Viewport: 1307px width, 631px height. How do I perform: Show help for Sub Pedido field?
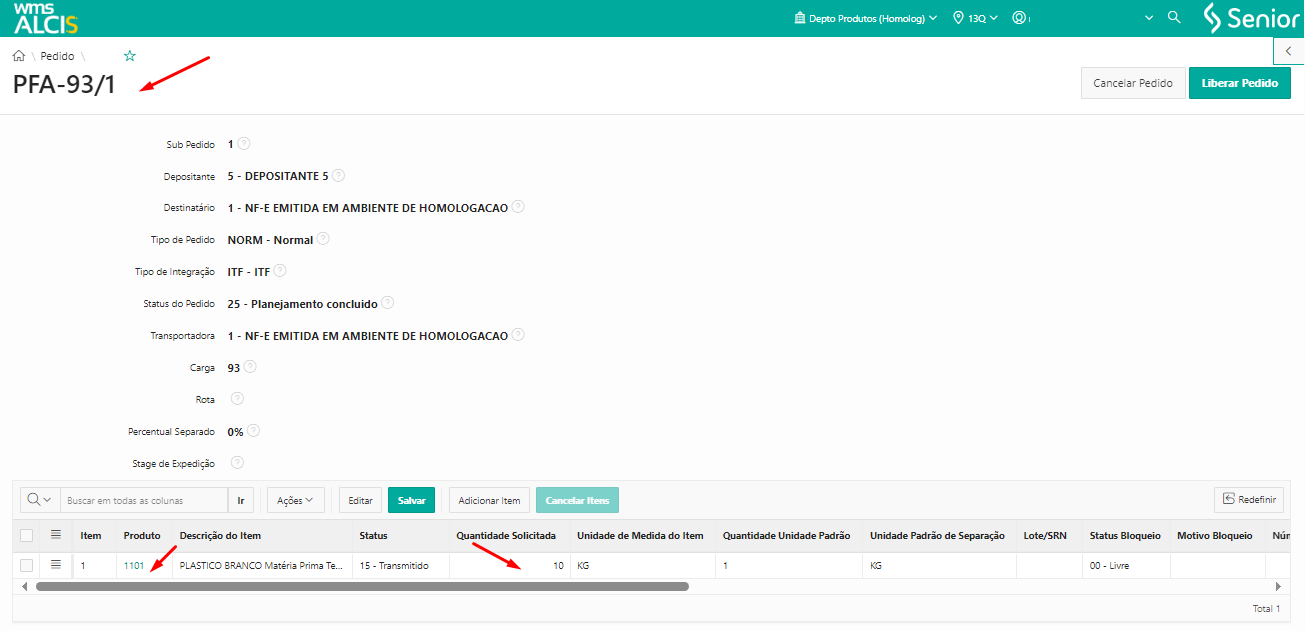[244, 144]
